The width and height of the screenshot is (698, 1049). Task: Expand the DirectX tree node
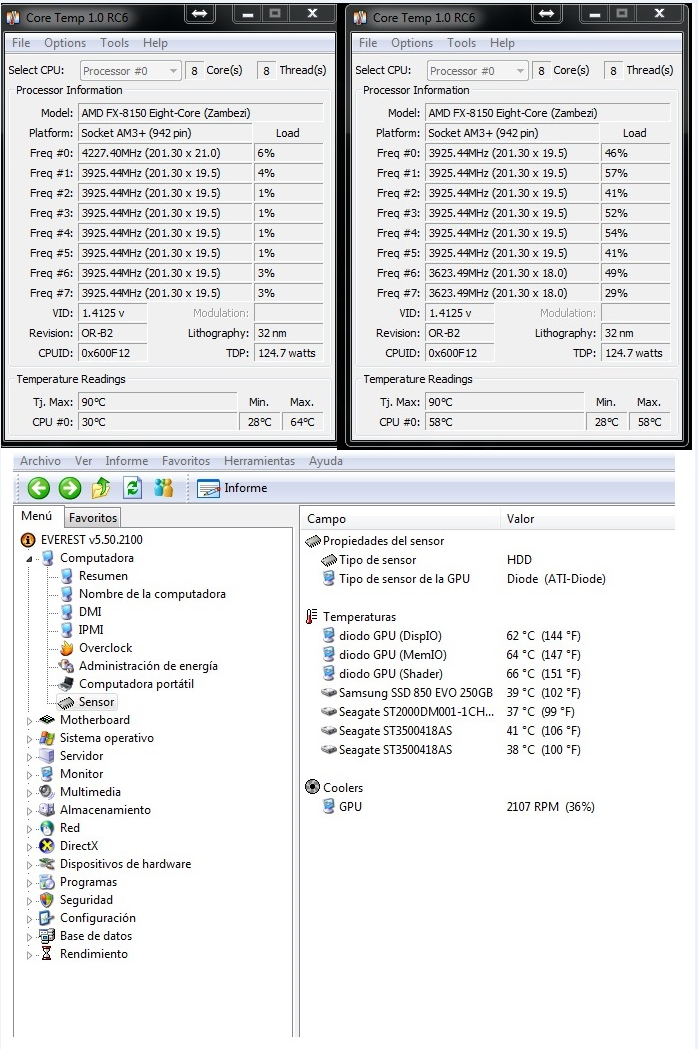pos(29,848)
